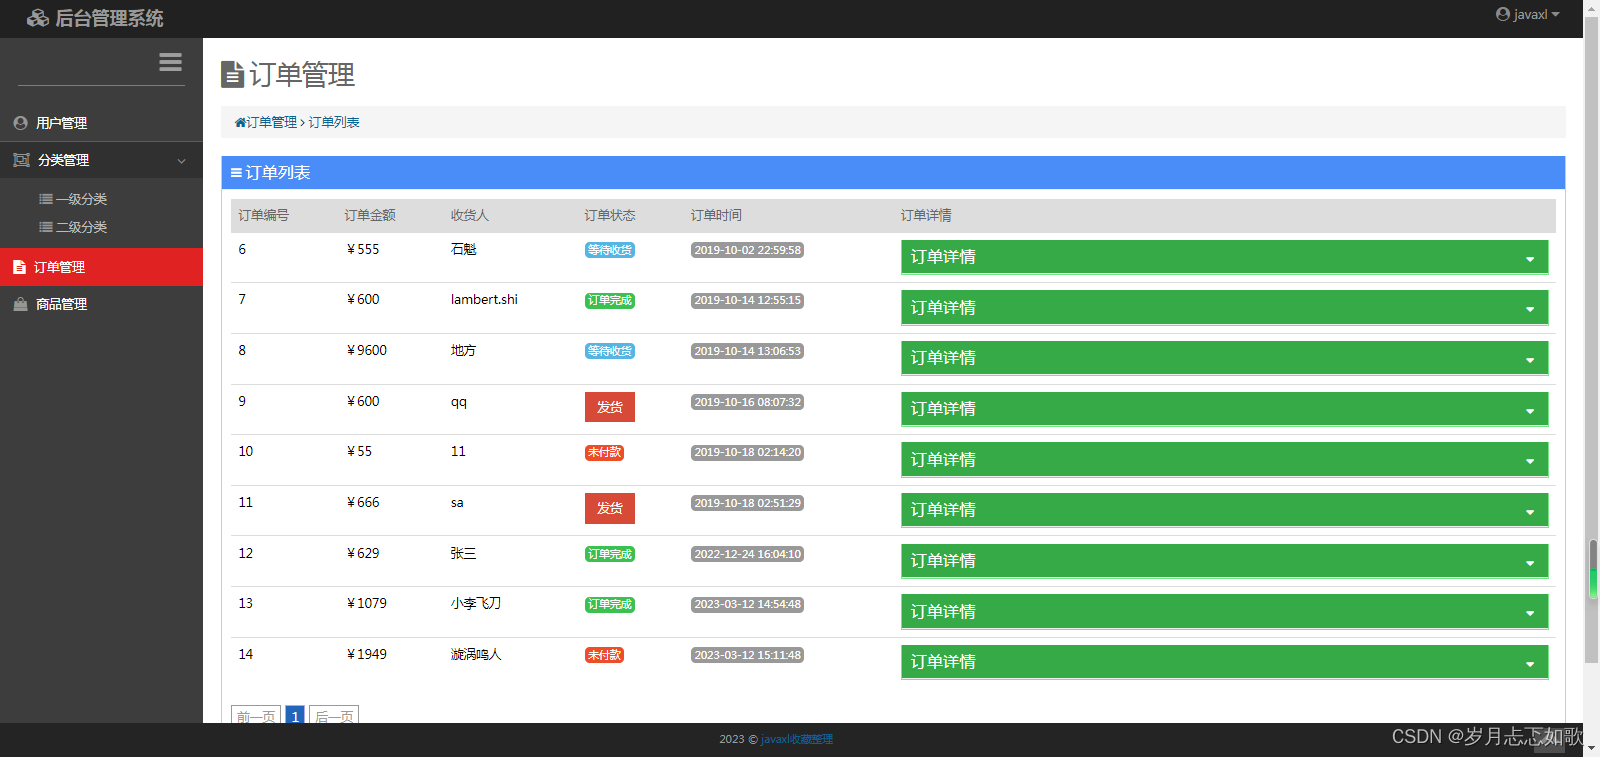Click the 等待收货 badge for order 8
Viewport: 1600px width, 757px height.
click(x=610, y=351)
